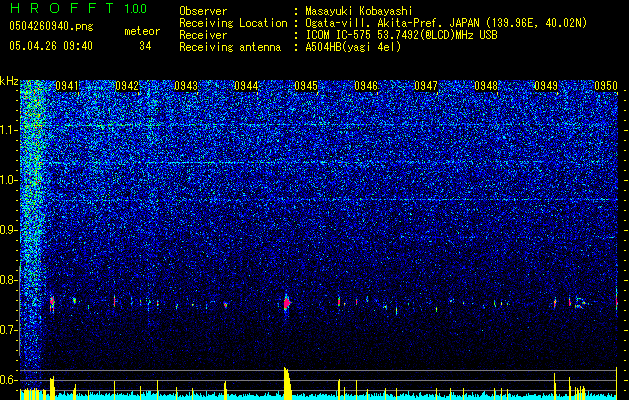The width and height of the screenshot is (629, 400).
Task: Click the 0948 time marker
Action: point(486,86)
